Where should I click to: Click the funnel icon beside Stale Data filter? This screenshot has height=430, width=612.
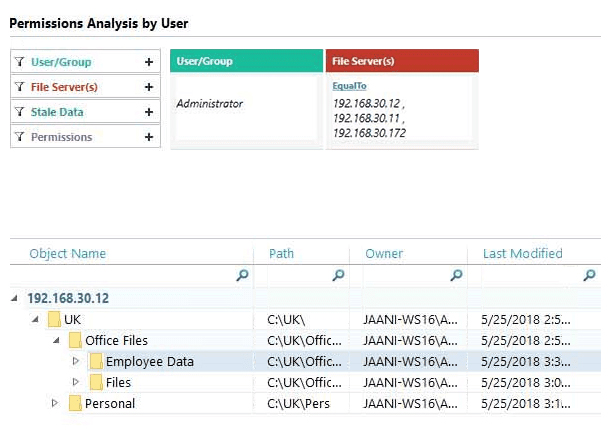[x=20, y=112]
